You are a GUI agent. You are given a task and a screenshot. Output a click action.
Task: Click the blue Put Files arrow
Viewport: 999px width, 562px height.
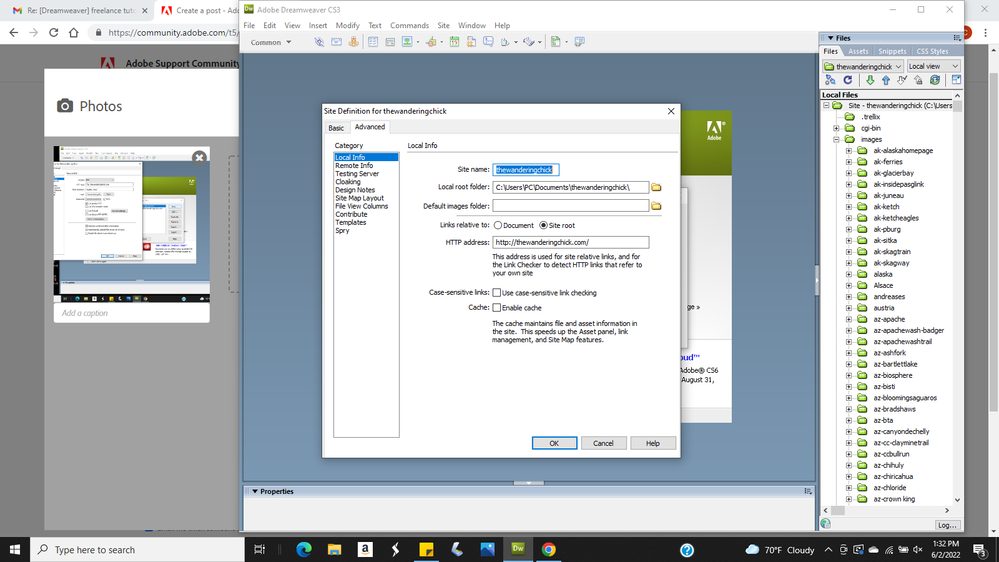(x=886, y=80)
